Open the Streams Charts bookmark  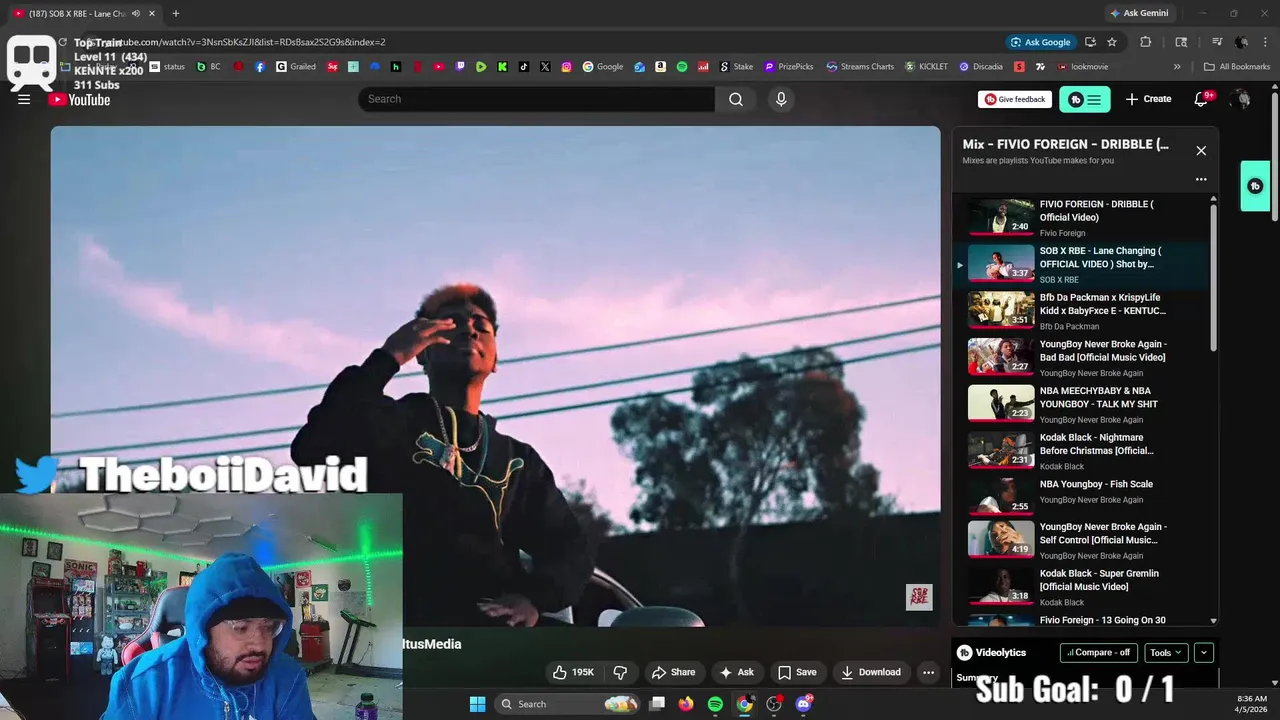860,67
